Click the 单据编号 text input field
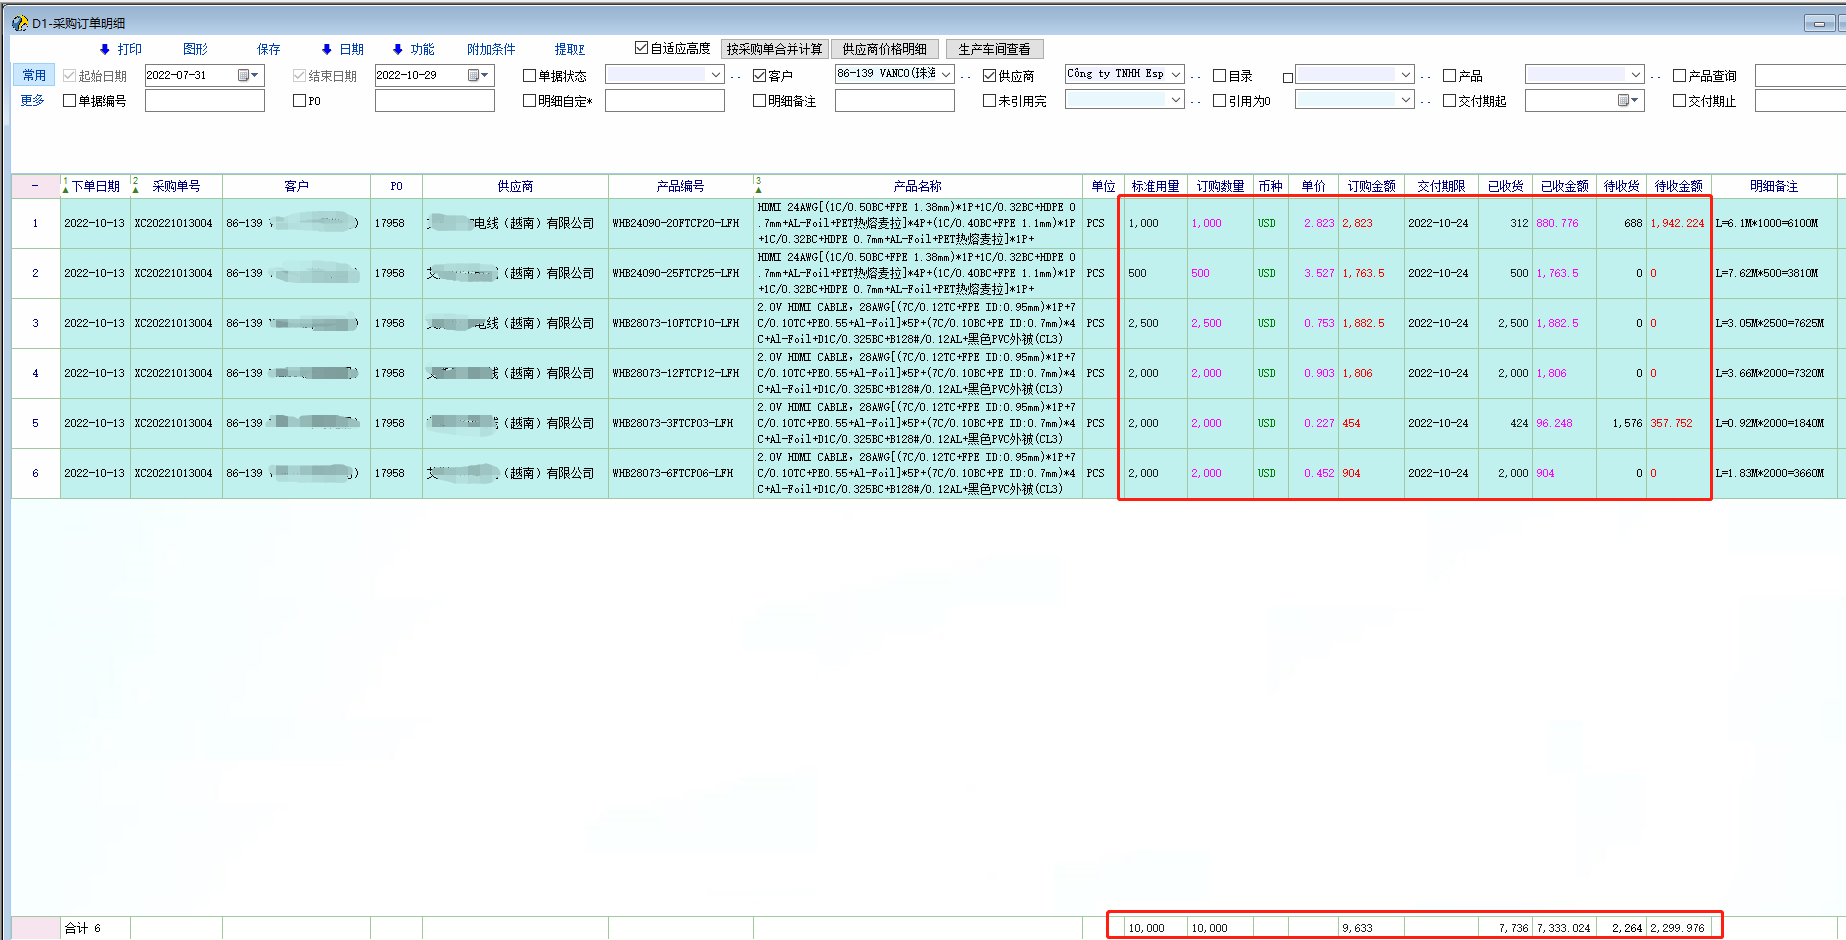Viewport: 1846px width, 940px height. click(x=205, y=100)
